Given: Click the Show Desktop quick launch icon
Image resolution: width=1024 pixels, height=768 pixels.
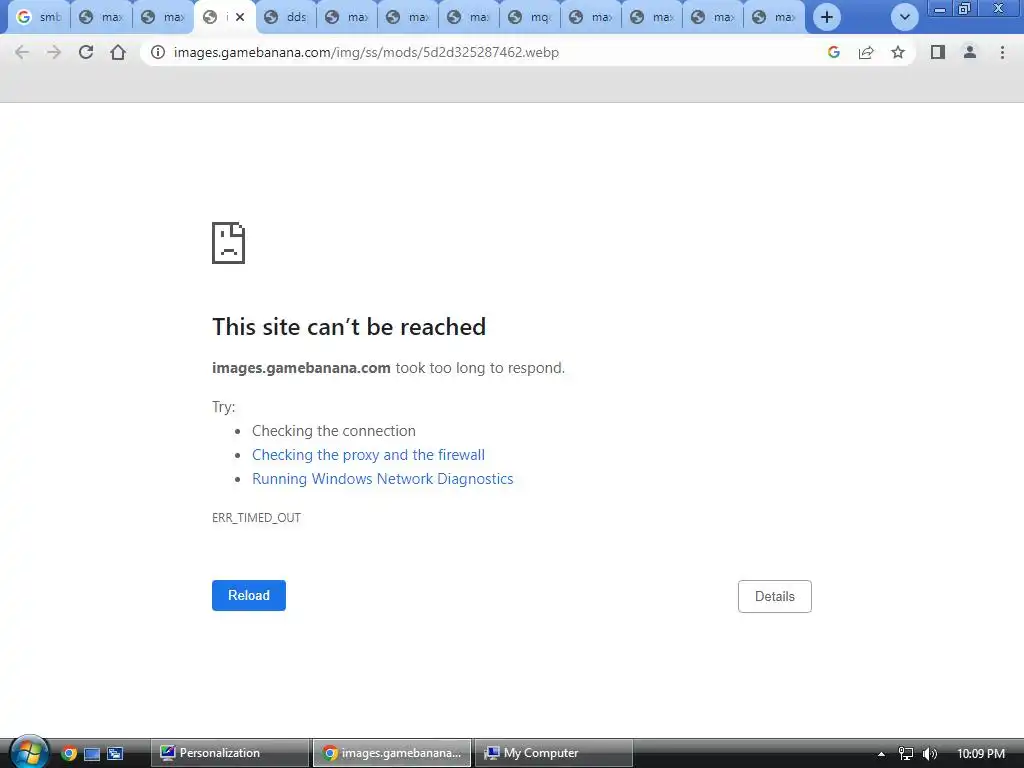Looking at the screenshot, I should (92, 754).
